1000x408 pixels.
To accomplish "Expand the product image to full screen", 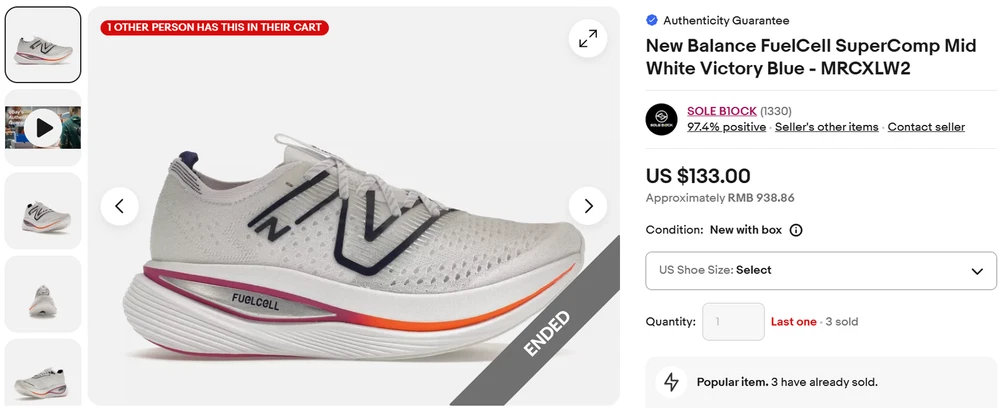I will click(588, 38).
